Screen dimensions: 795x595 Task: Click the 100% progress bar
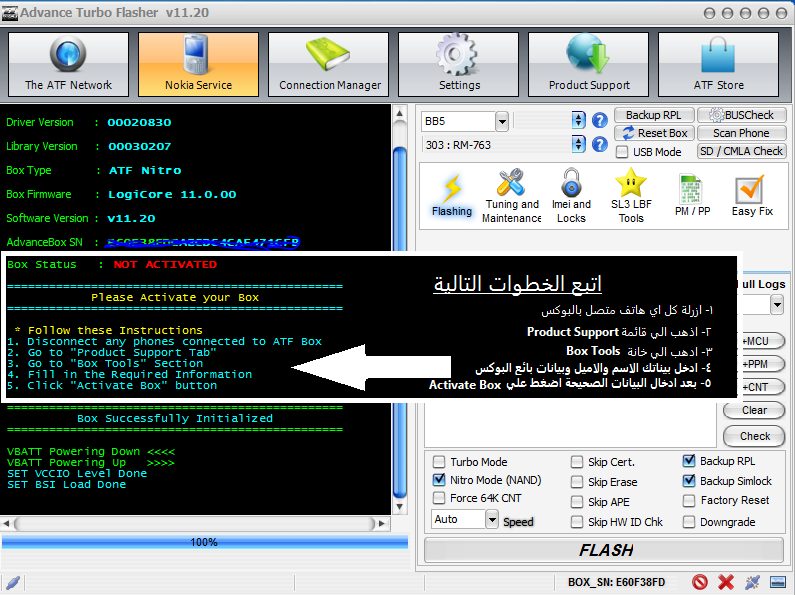coord(204,542)
